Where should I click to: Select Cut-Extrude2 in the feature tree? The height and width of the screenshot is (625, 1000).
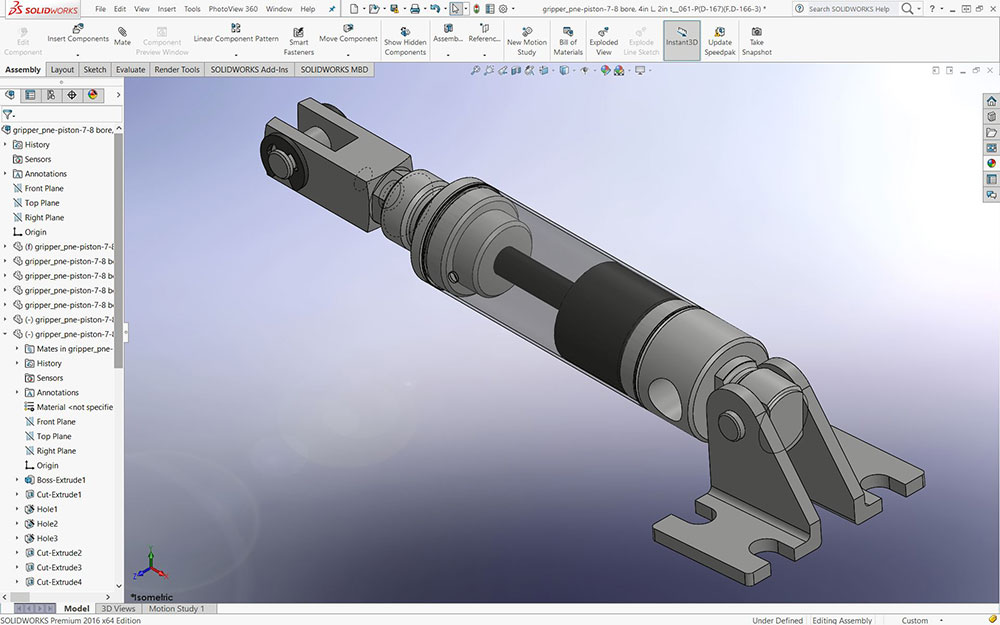coord(59,553)
